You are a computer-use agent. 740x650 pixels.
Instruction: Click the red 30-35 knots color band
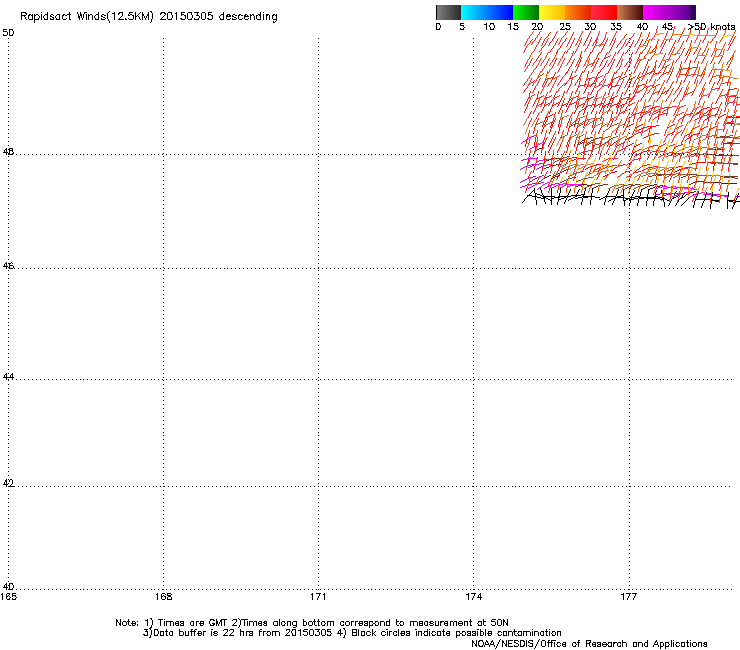(604, 12)
